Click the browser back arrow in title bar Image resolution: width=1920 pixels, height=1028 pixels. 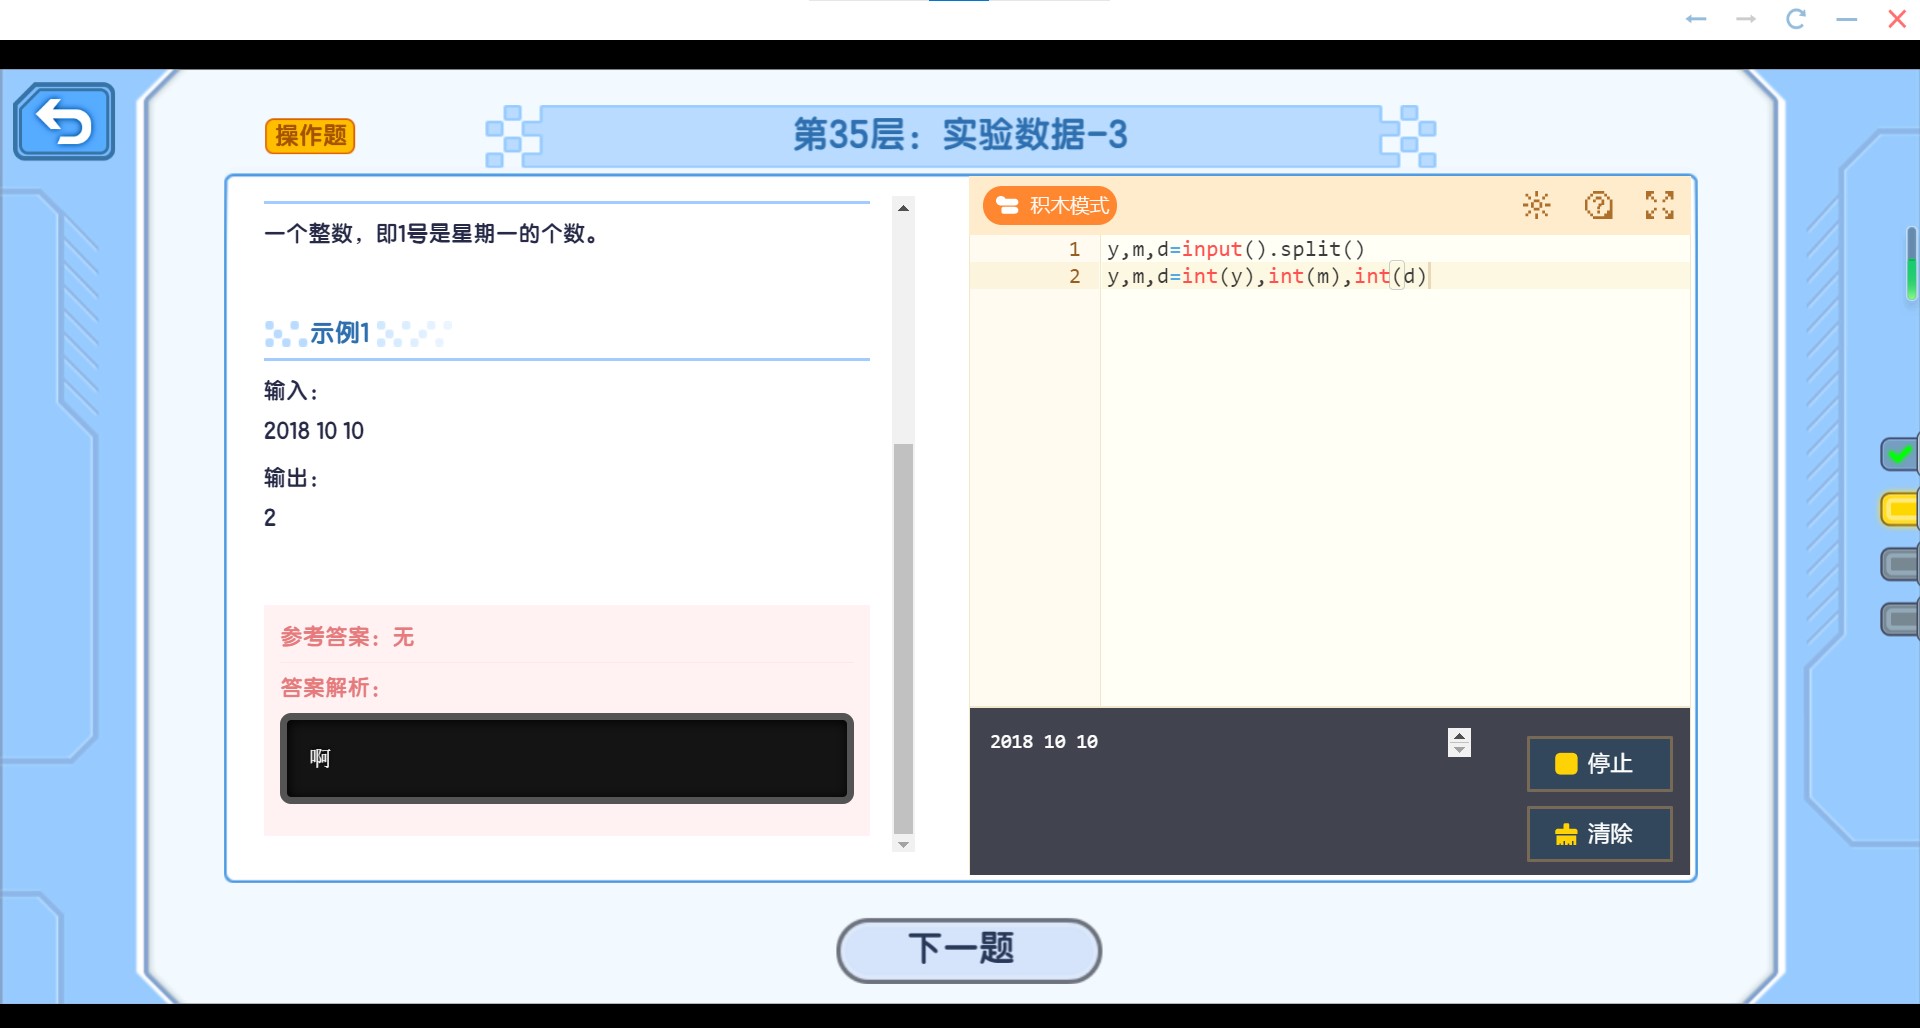[x=1696, y=19]
